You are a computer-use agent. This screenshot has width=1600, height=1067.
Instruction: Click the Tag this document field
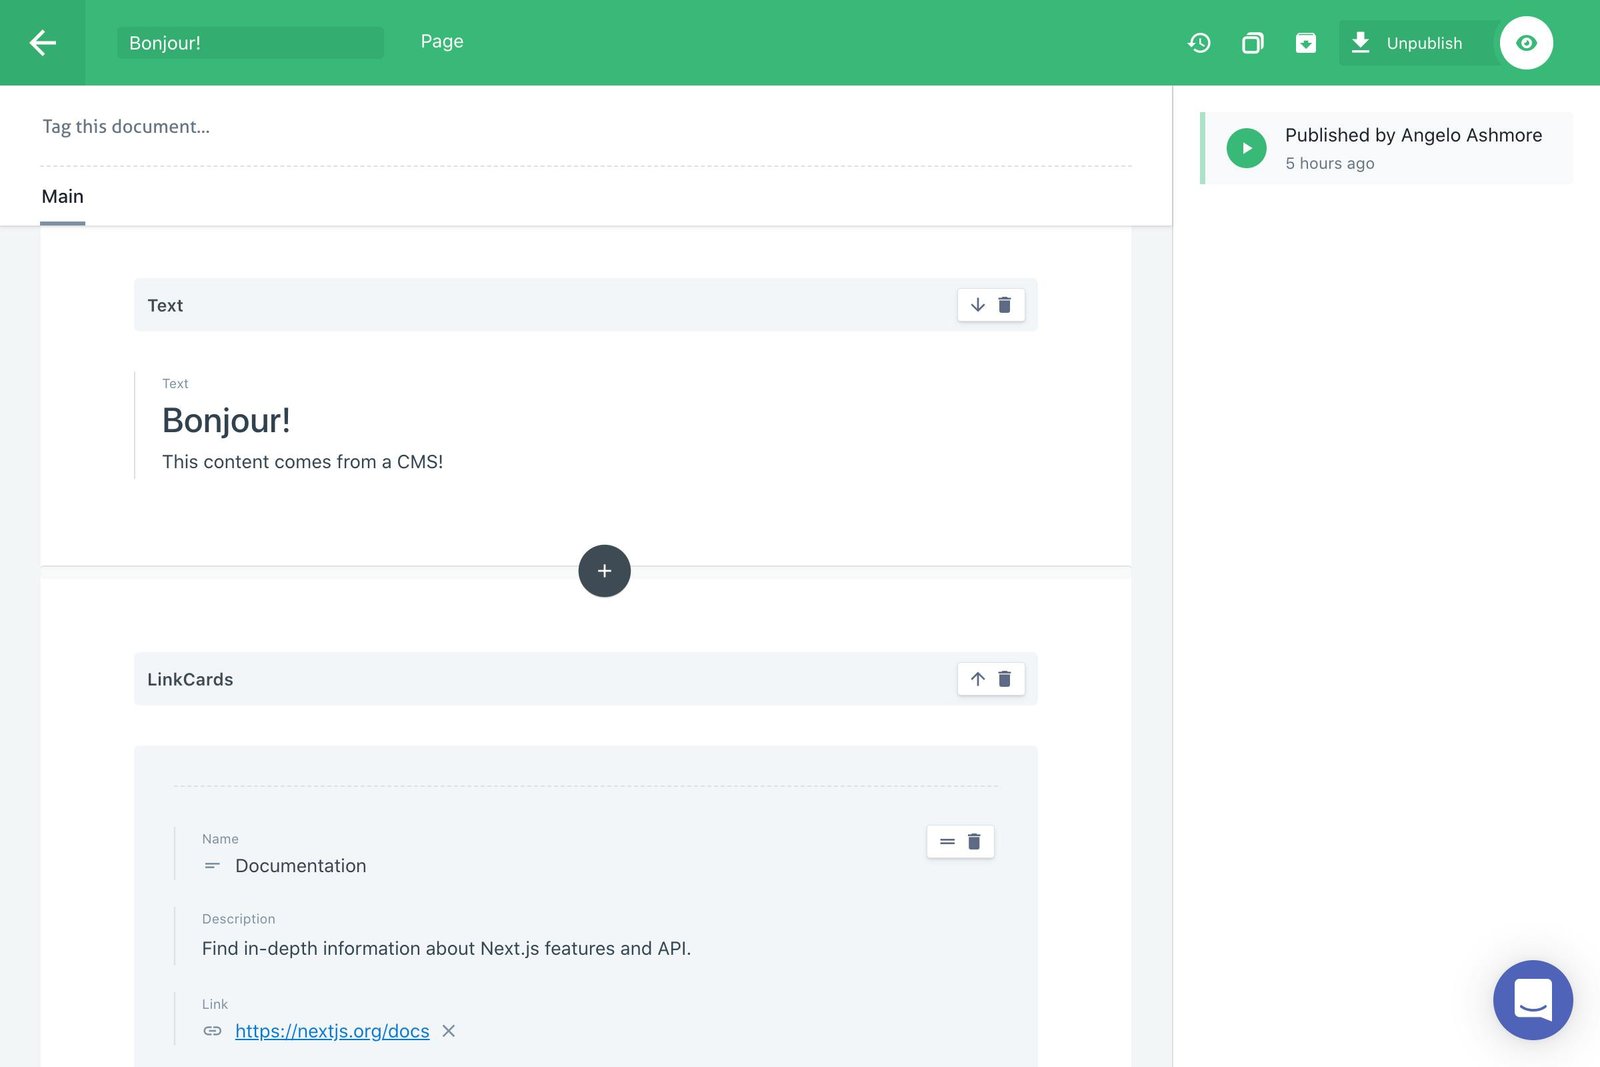pos(126,126)
